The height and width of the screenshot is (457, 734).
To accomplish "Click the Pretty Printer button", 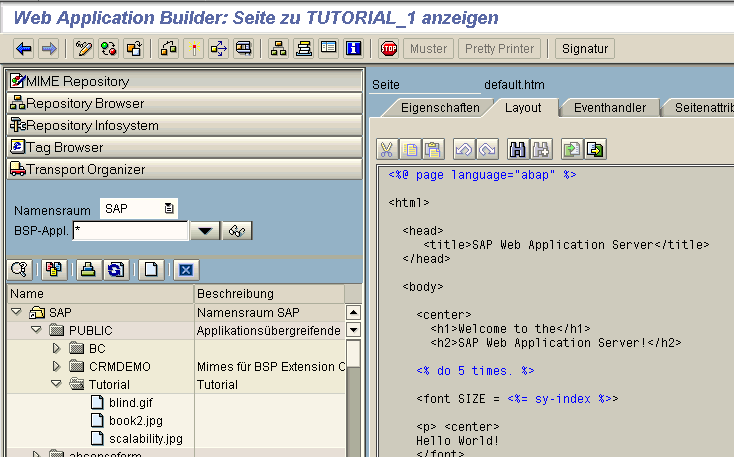I will [x=499, y=49].
